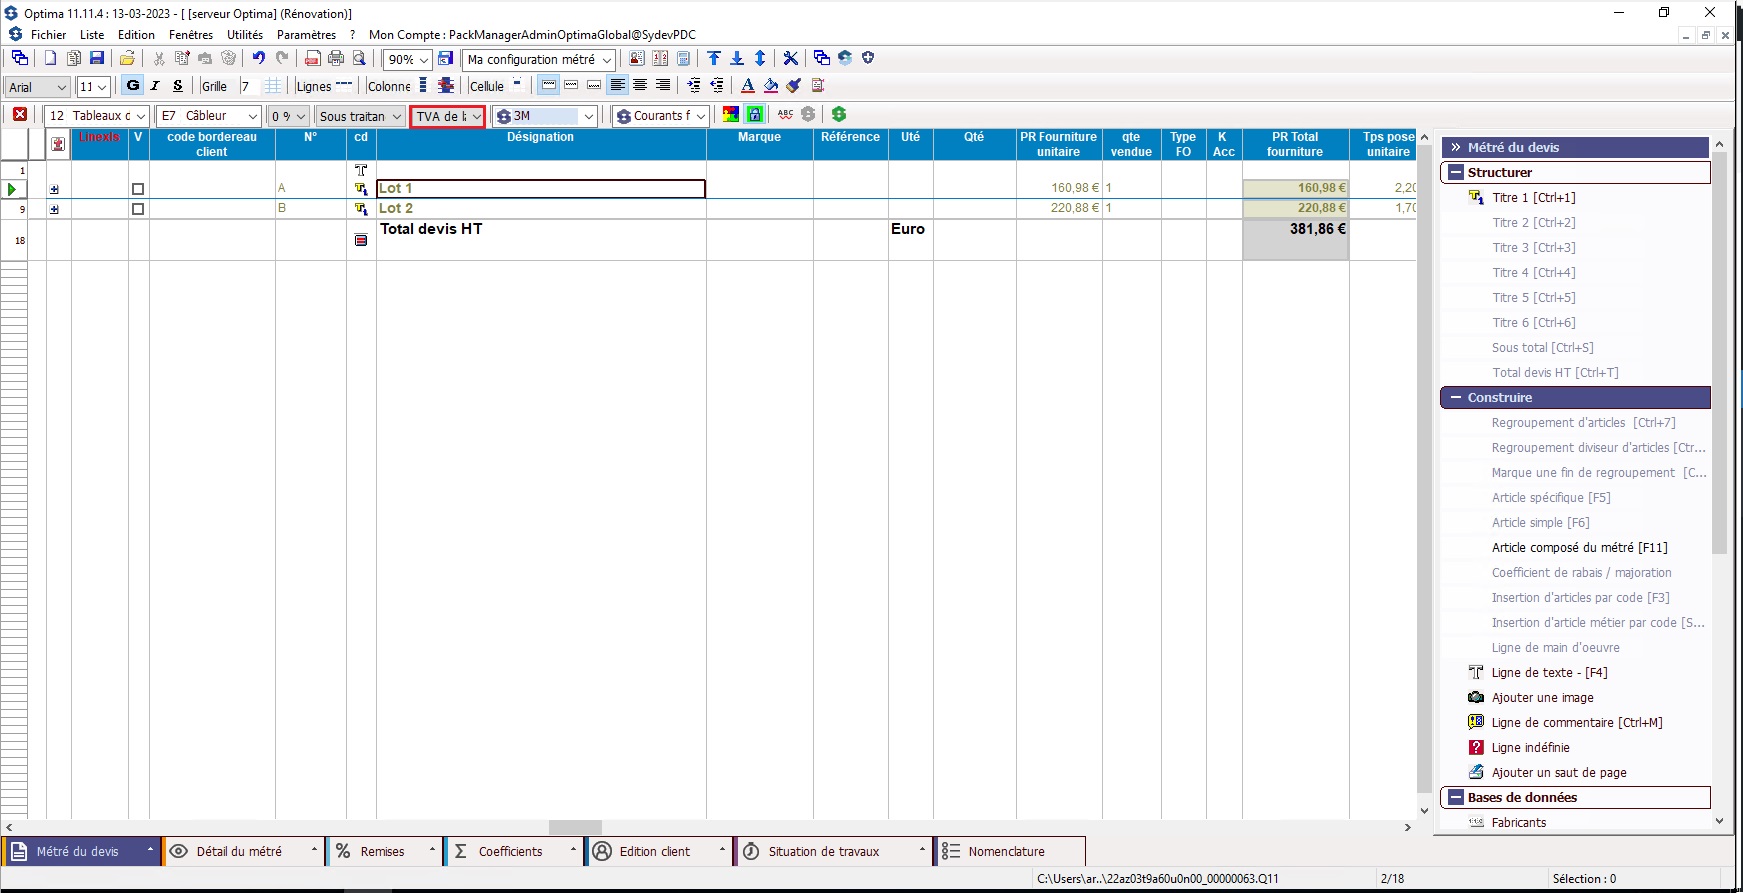
Task: Click the undo arrow icon
Action: (258, 59)
